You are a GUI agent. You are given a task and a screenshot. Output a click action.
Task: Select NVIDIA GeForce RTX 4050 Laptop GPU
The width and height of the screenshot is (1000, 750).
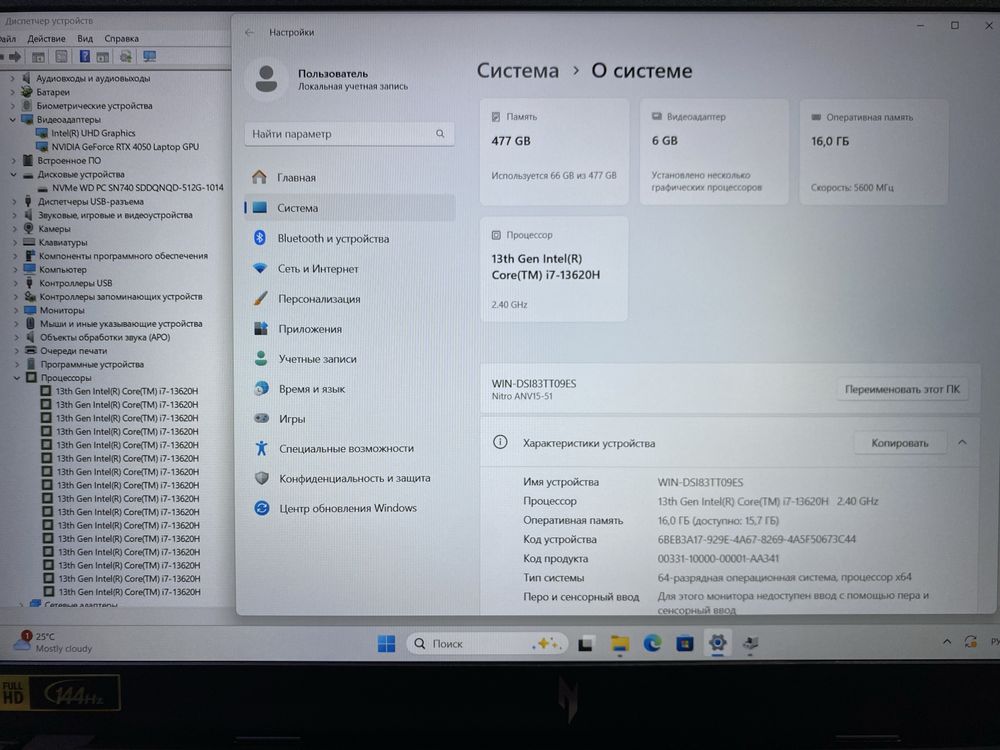(x=125, y=147)
